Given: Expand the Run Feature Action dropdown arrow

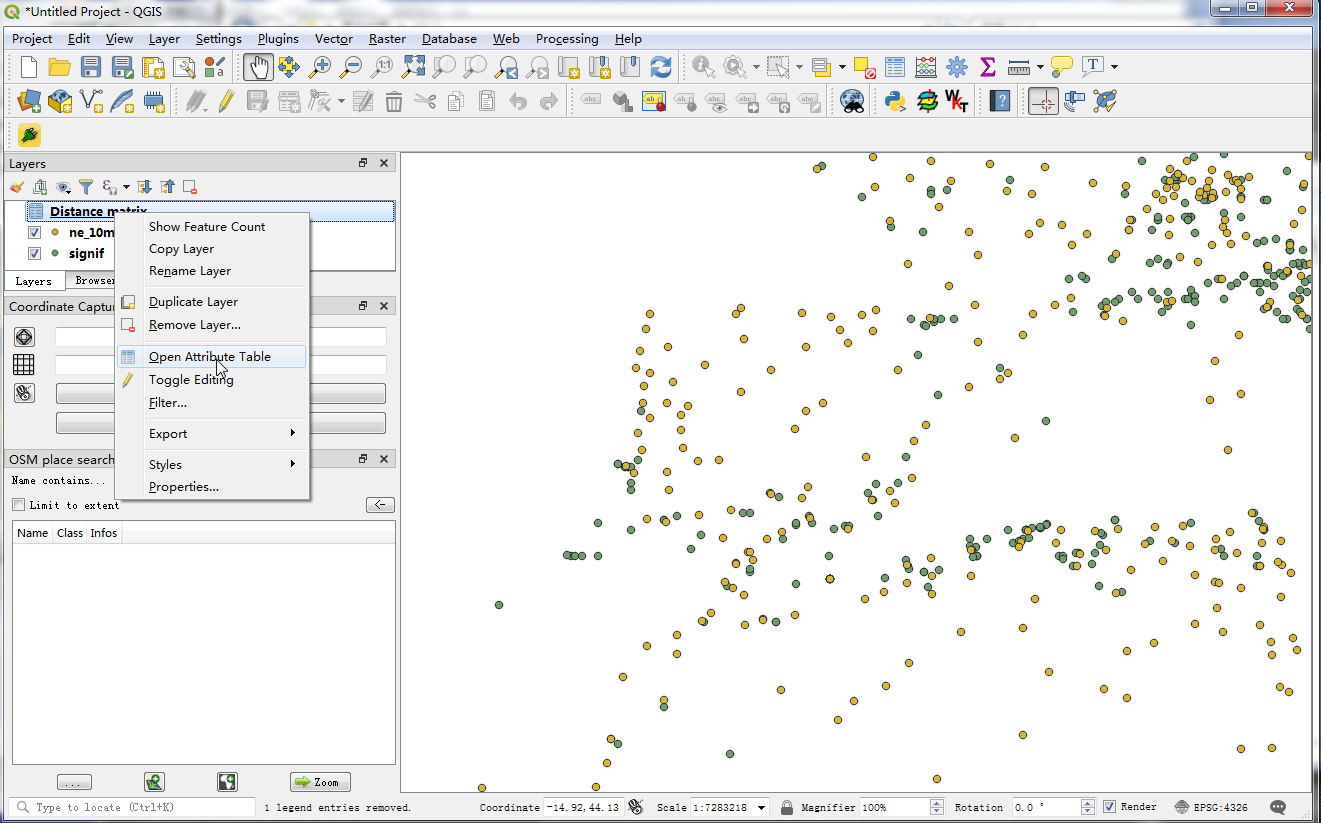Looking at the screenshot, I should pyautogui.click(x=755, y=67).
